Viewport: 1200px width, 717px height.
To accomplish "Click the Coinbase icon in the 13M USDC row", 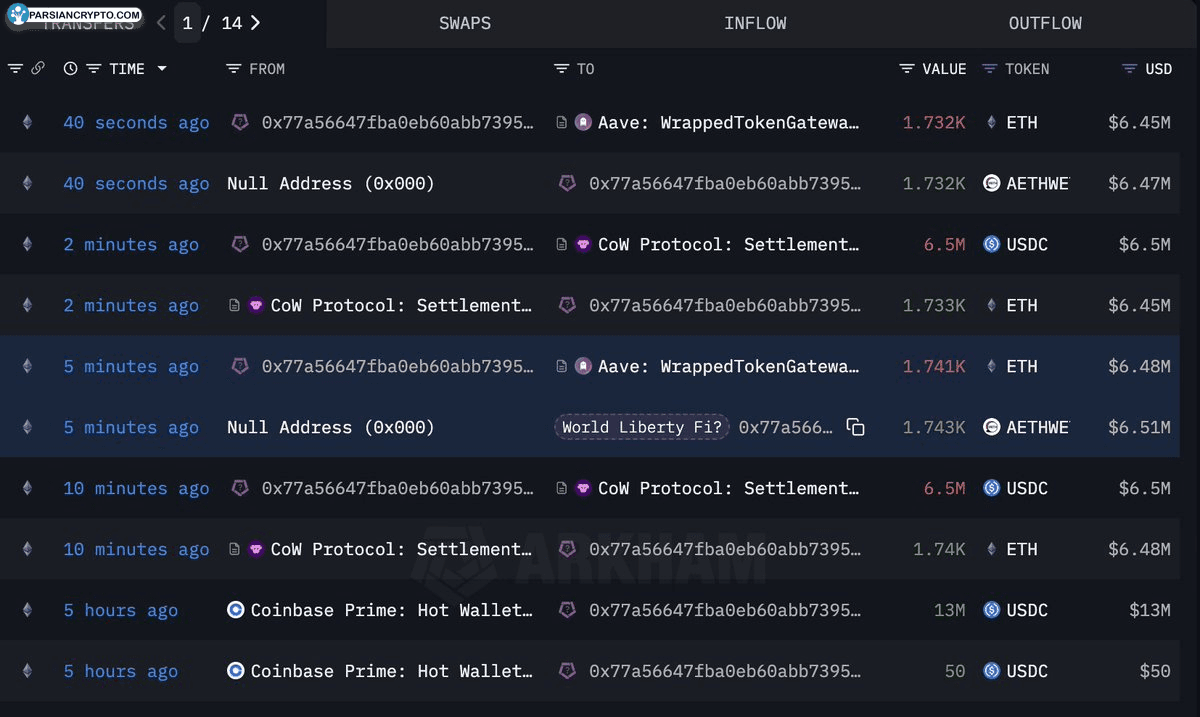I will click(x=236, y=610).
